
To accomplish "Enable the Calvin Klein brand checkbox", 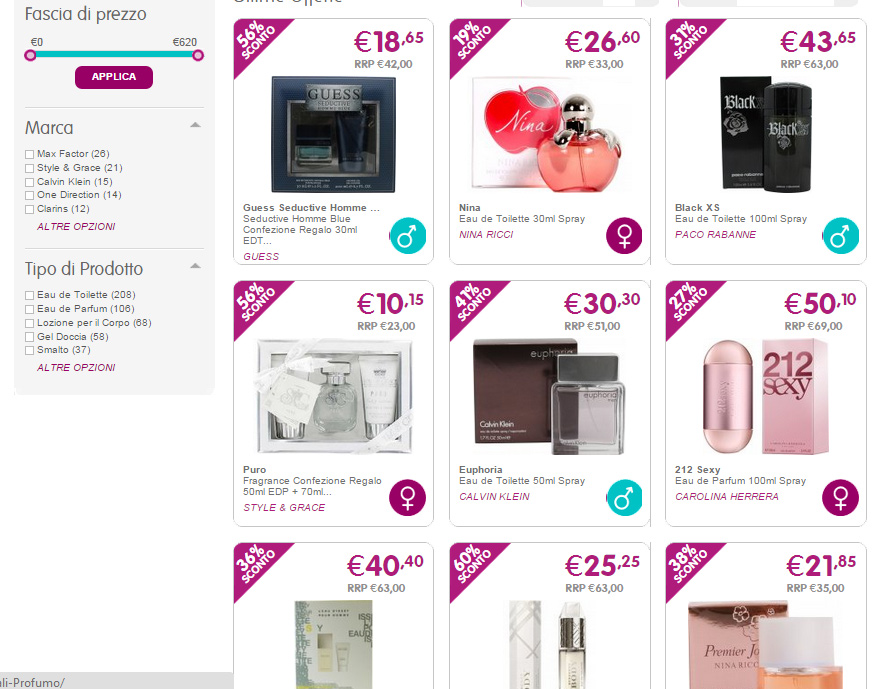I will click(x=29, y=182).
